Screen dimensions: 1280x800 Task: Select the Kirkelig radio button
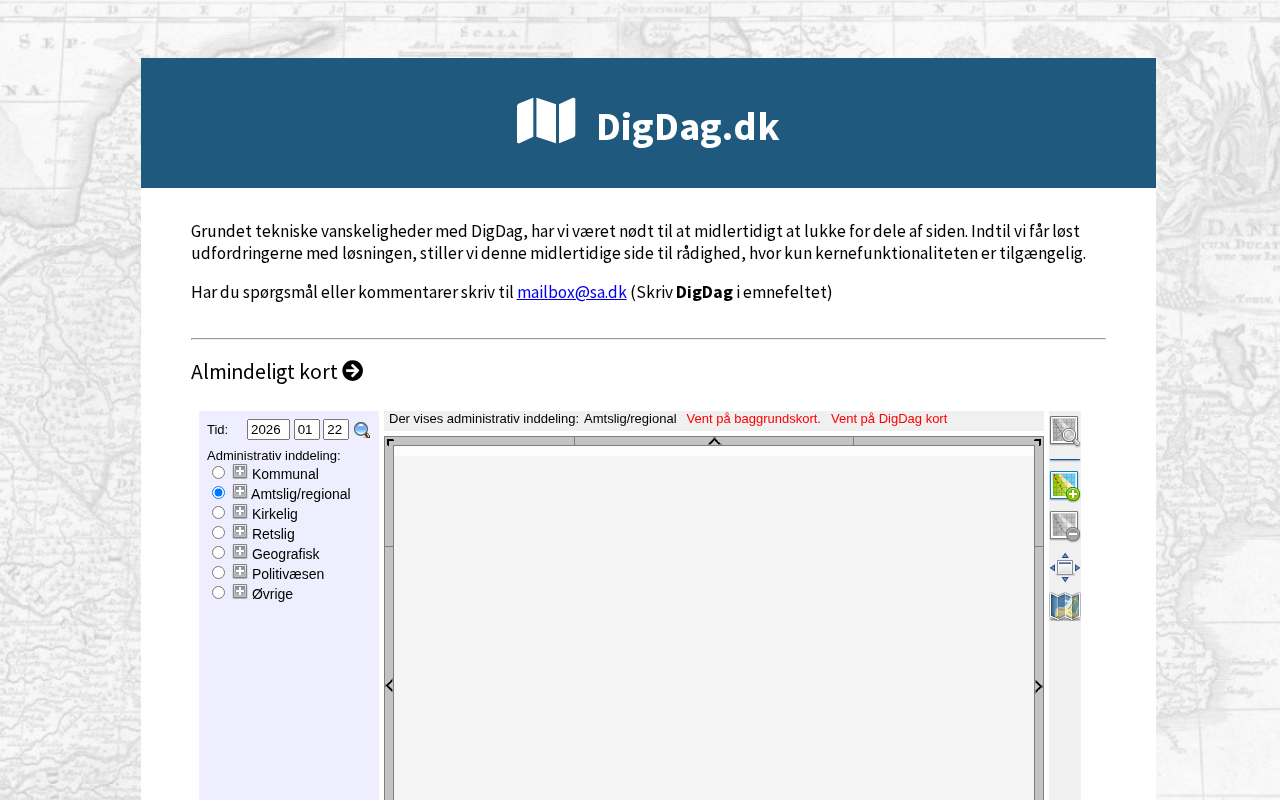[219, 513]
